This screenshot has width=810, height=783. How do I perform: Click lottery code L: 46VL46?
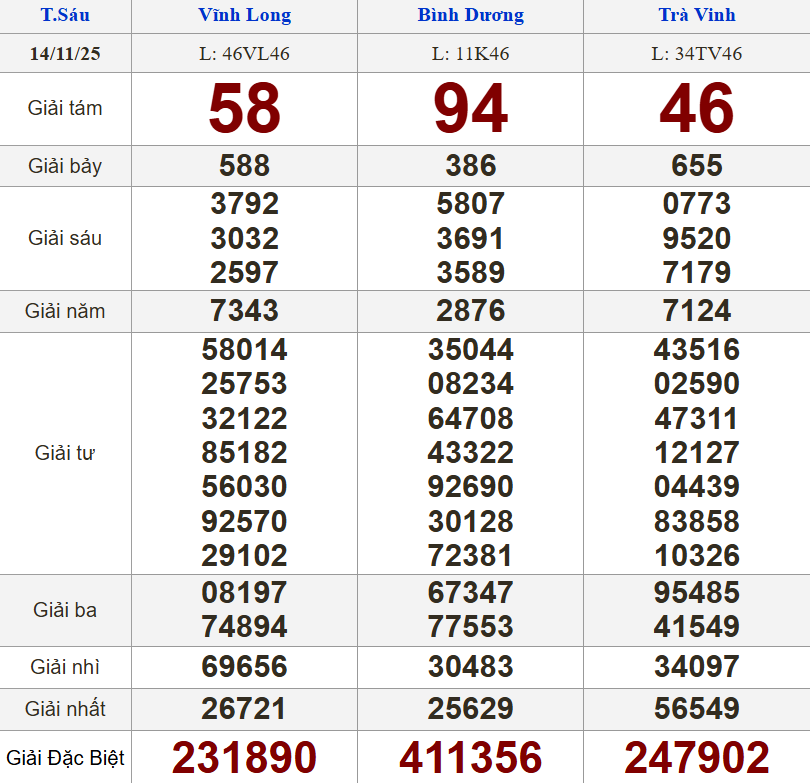coord(245,54)
